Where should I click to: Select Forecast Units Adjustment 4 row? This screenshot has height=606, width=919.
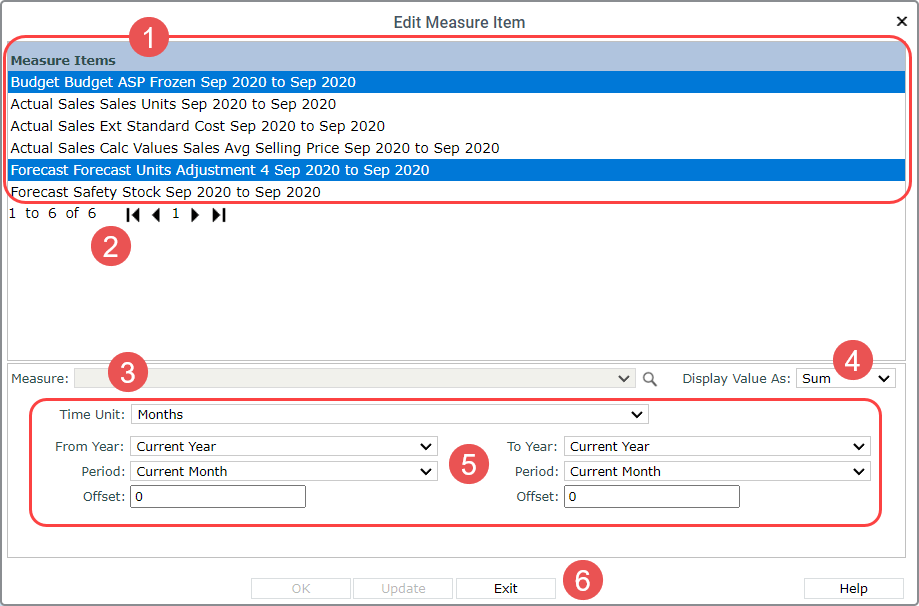click(x=456, y=170)
